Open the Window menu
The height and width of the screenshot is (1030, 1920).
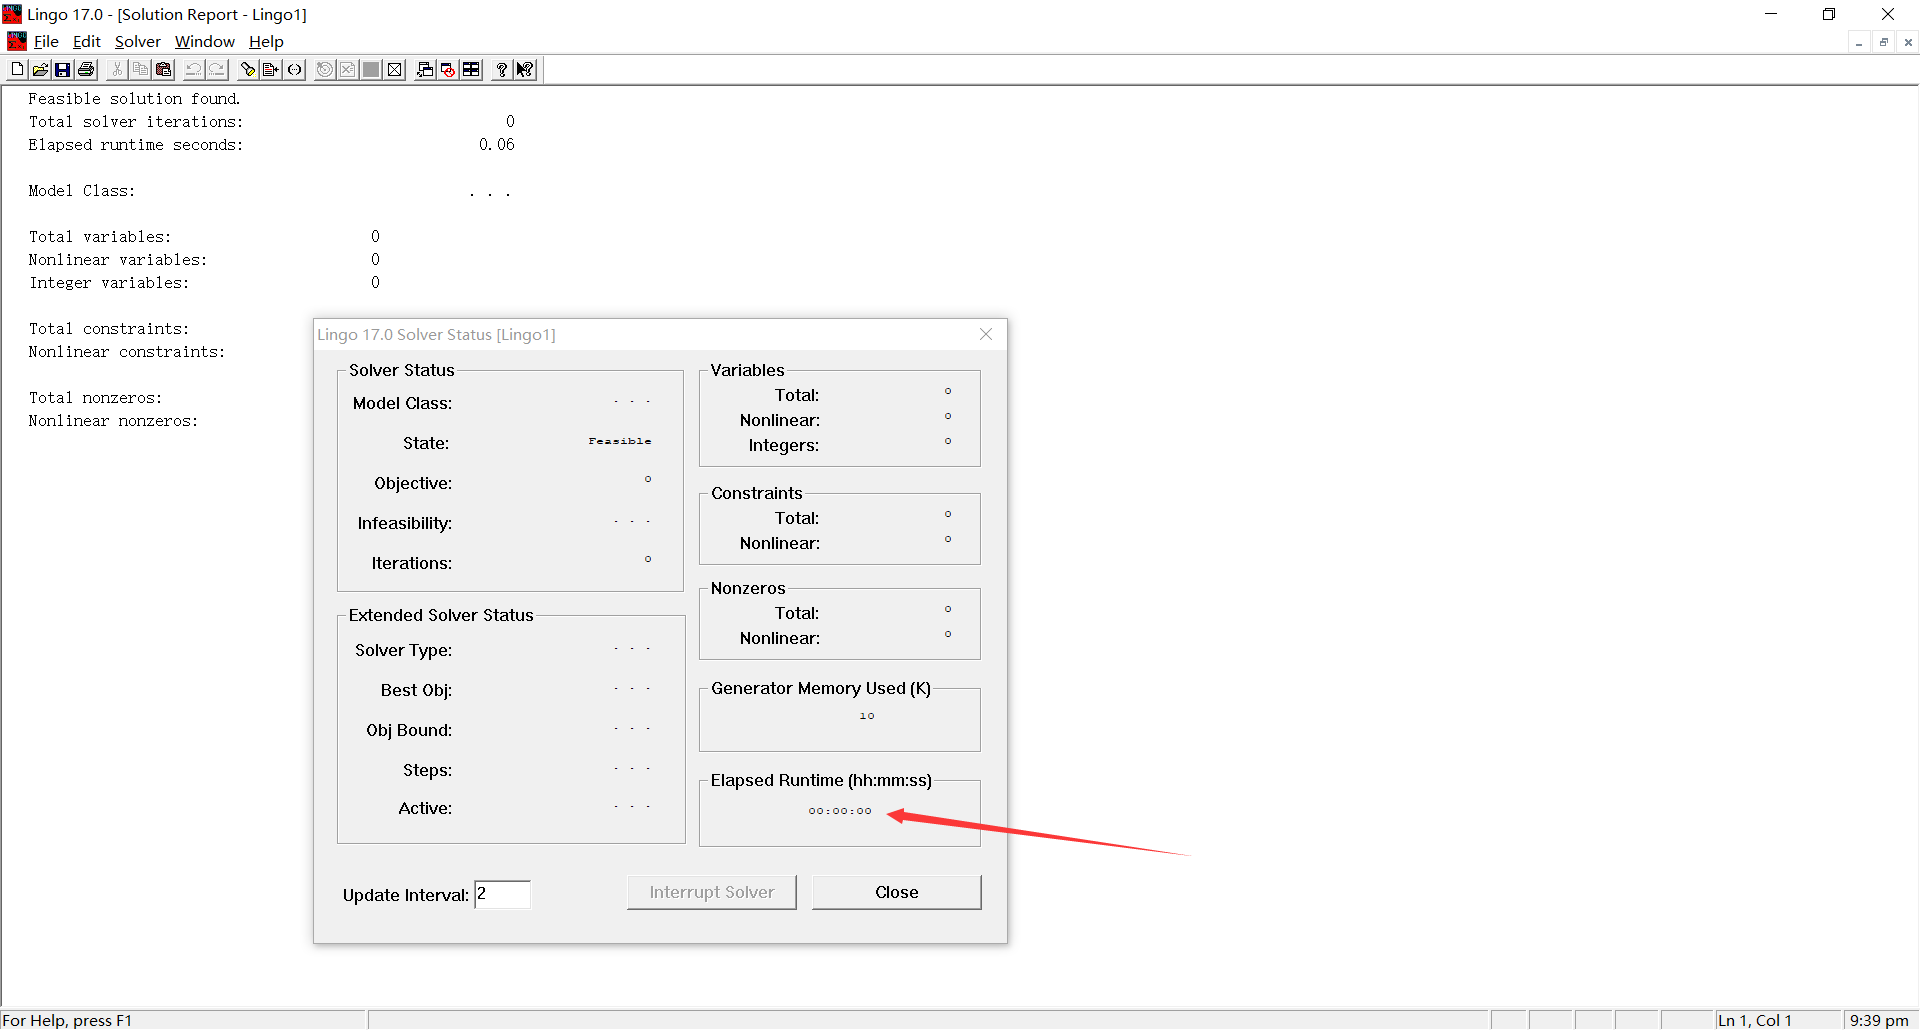coord(205,41)
